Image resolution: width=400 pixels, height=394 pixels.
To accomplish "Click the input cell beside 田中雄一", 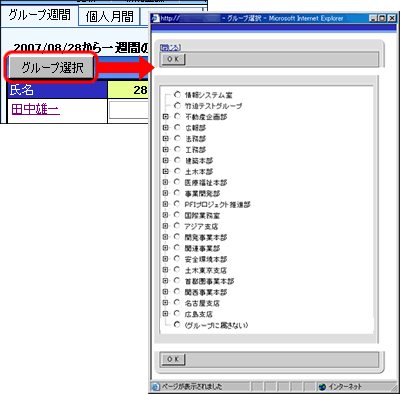I will click(129, 109).
